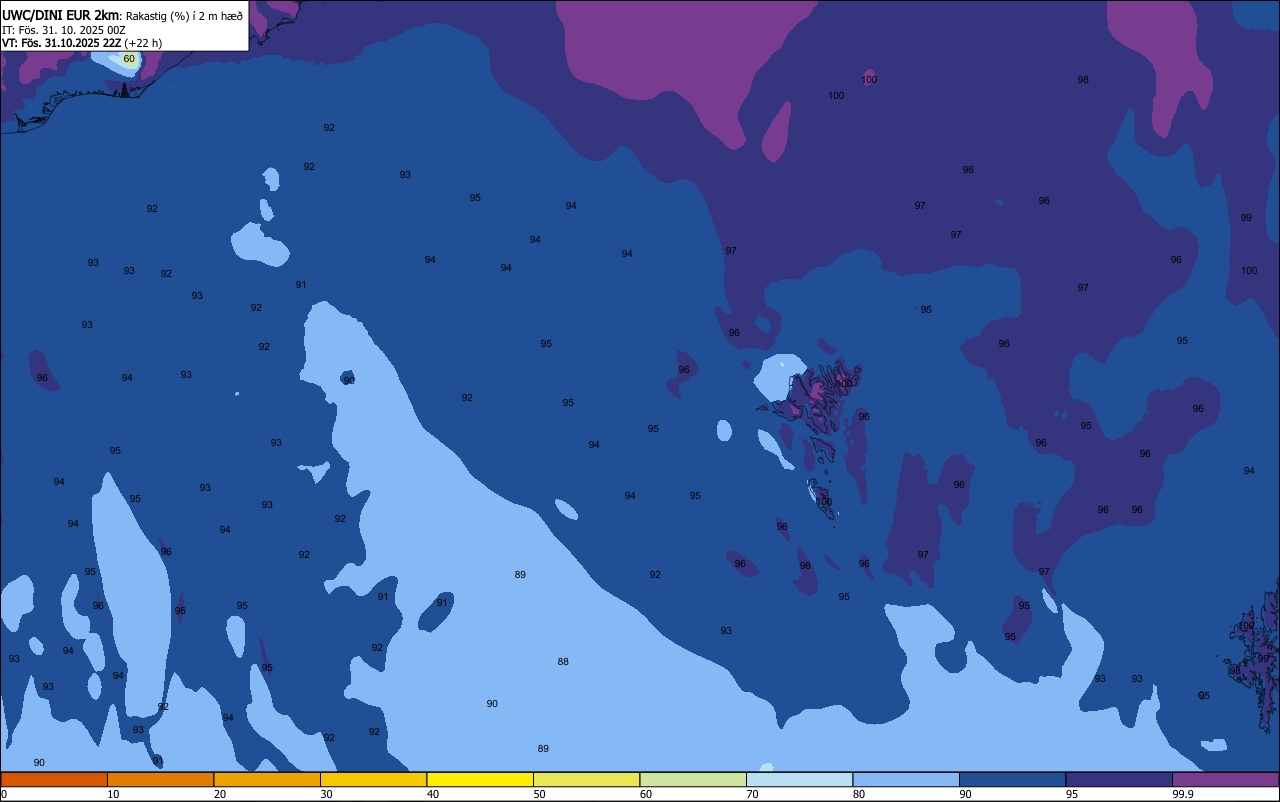Pick the 20–30 amber legend swatch
Viewport: 1280px width, 802px height.
click(x=267, y=779)
